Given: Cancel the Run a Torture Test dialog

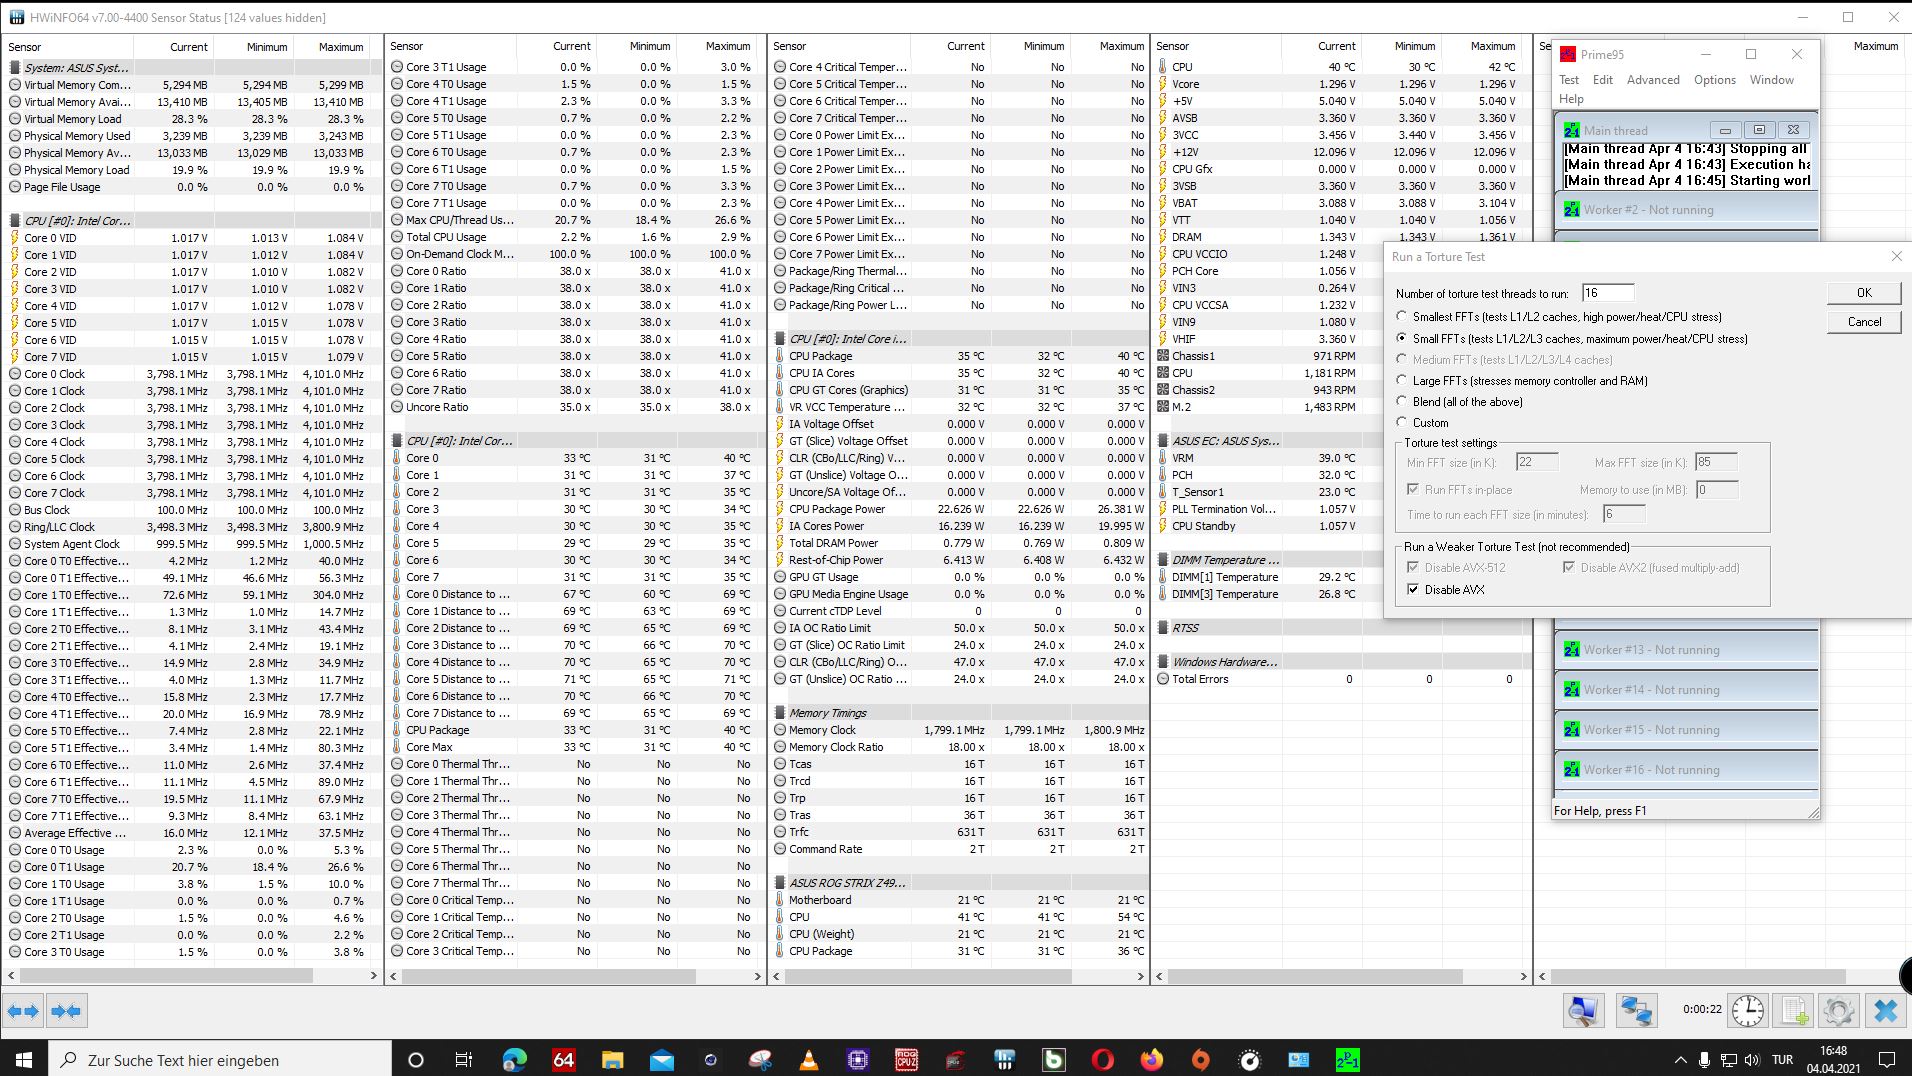Looking at the screenshot, I should click(1864, 321).
